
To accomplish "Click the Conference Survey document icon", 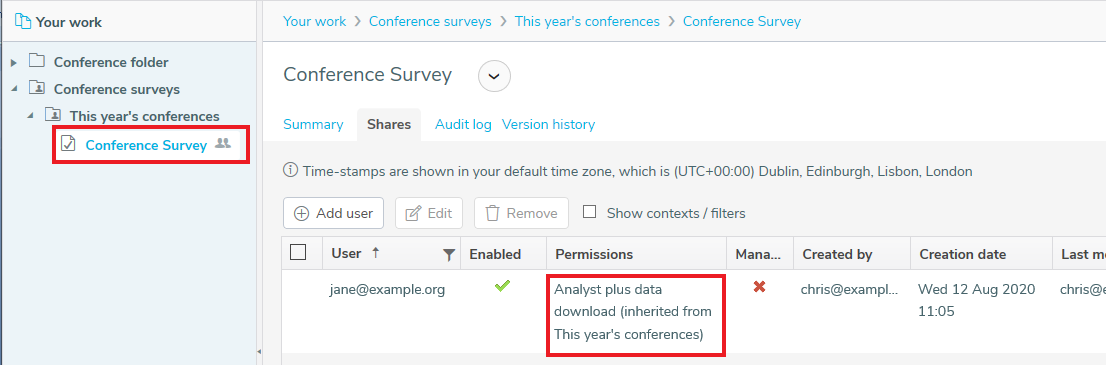I will (x=68, y=144).
